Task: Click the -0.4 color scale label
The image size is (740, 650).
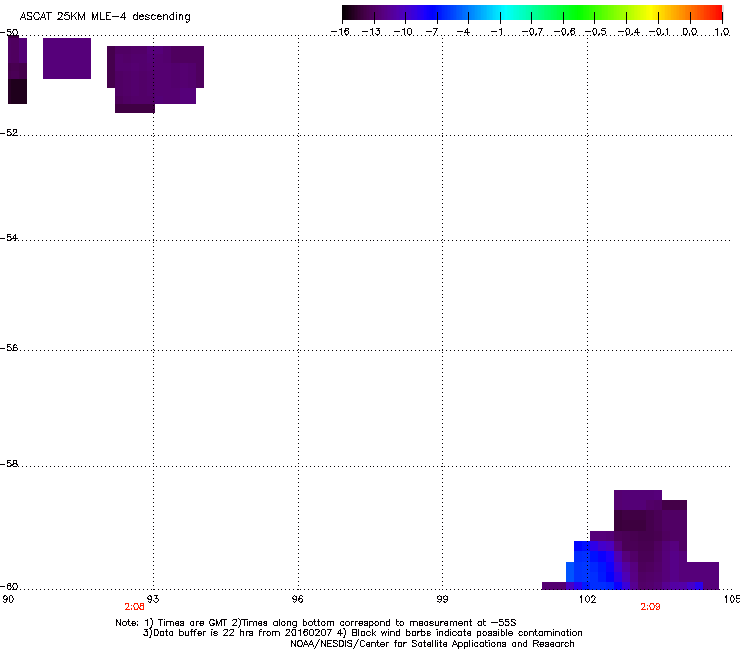Action: [x=629, y=32]
